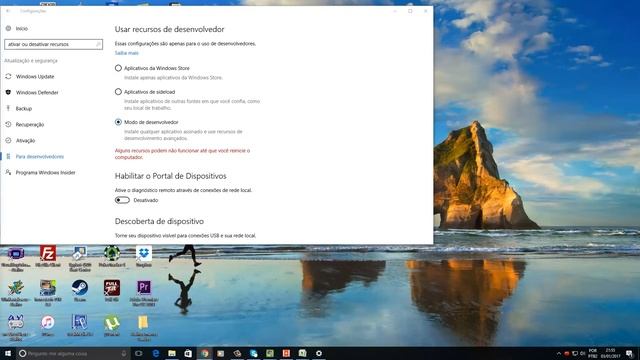Switch to Settings gear in the taskbar

pos(319,353)
